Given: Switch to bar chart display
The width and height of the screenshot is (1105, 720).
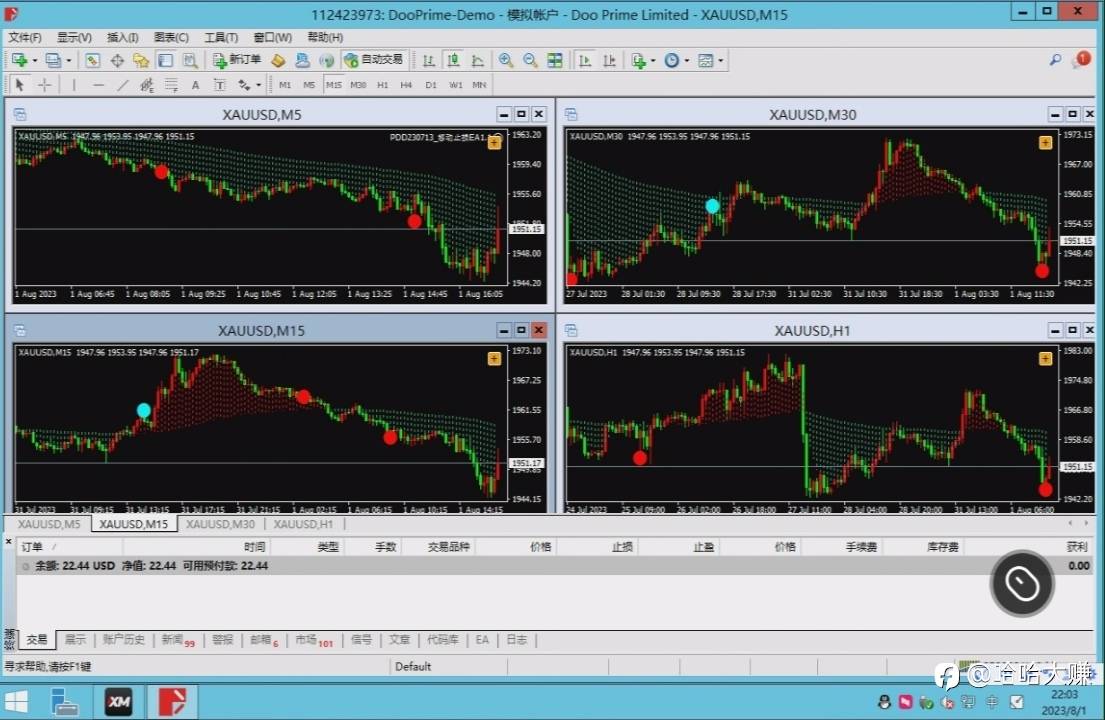Looking at the screenshot, I should tap(428, 61).
